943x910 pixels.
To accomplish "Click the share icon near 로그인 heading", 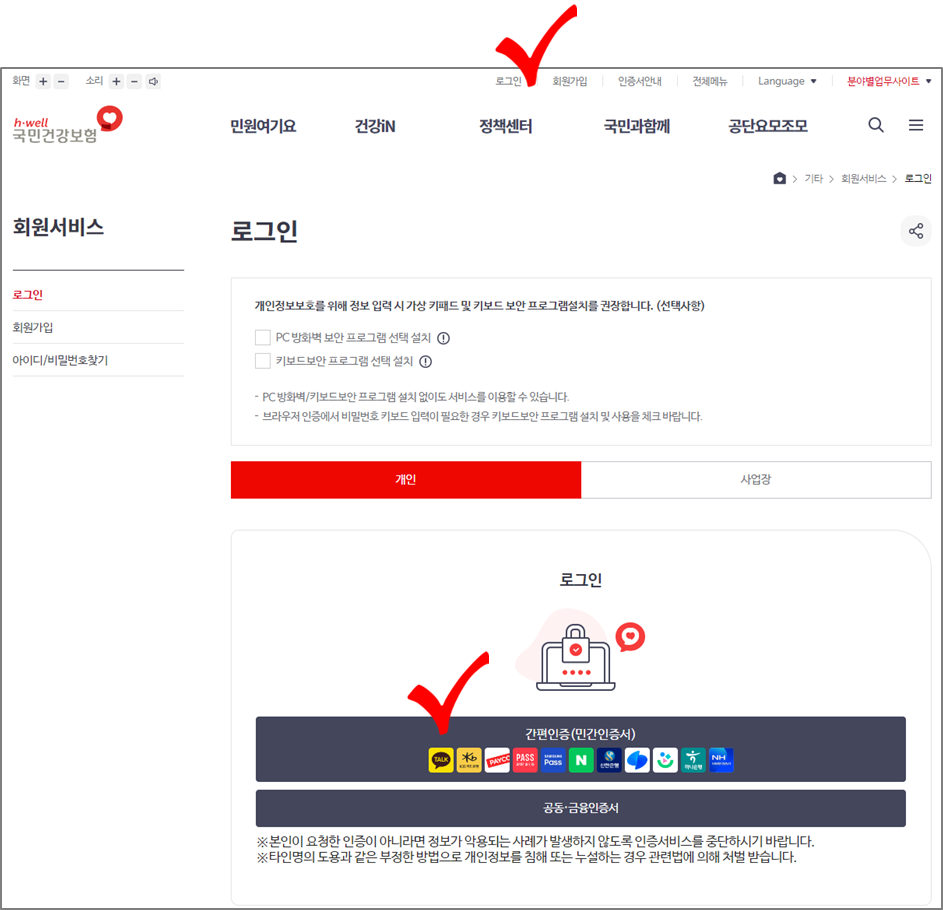I will pos(916,230).
